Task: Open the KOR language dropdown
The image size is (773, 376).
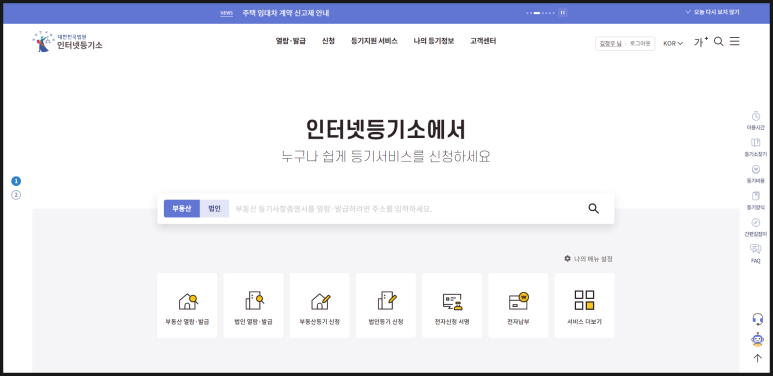Action: [x=673, y=43]
